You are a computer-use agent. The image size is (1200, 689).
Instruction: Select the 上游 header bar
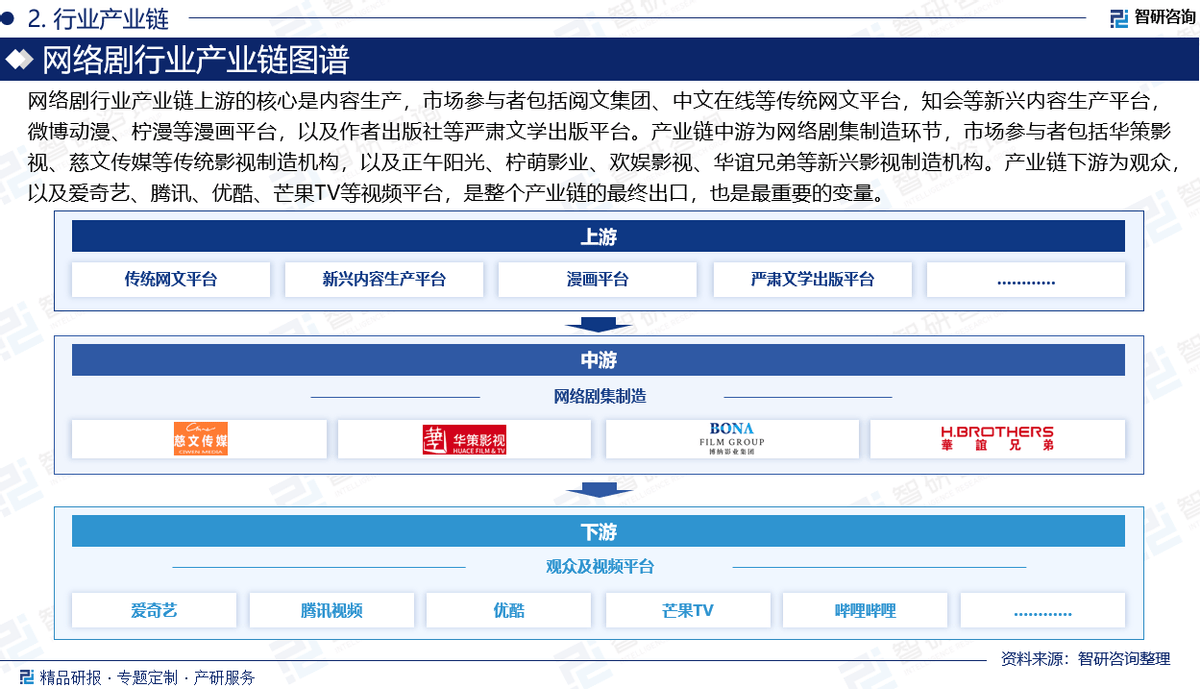598,236
